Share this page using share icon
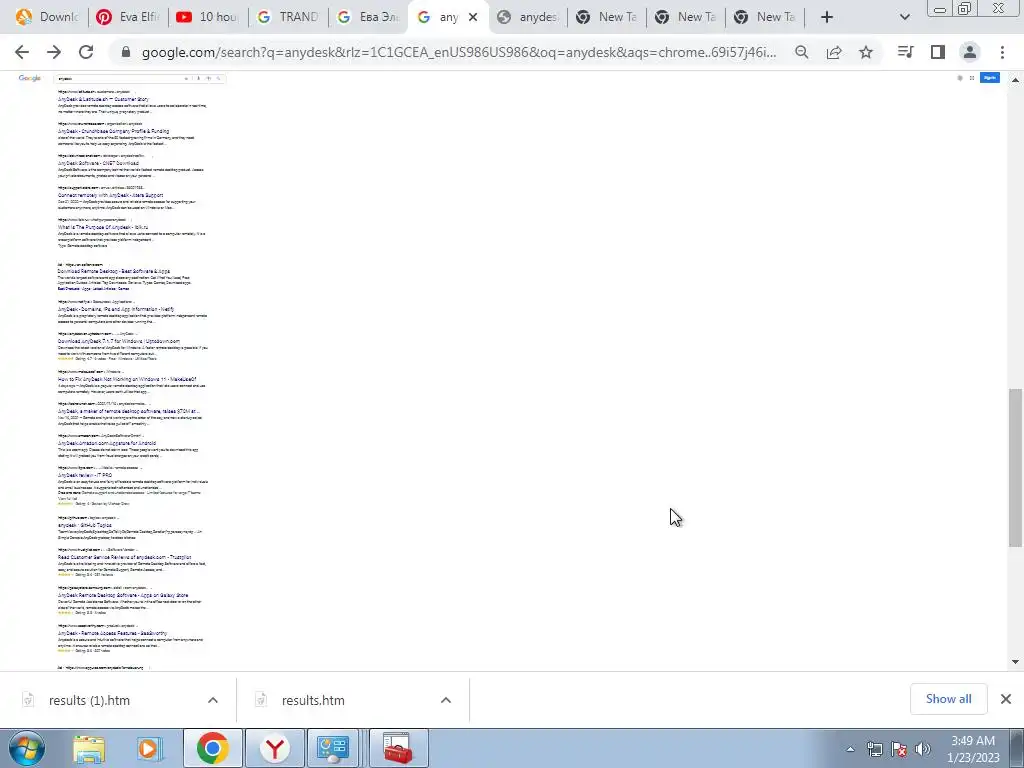Viewport: 1024px width, 768px height. pyautogui.click(x=834, y=52)
